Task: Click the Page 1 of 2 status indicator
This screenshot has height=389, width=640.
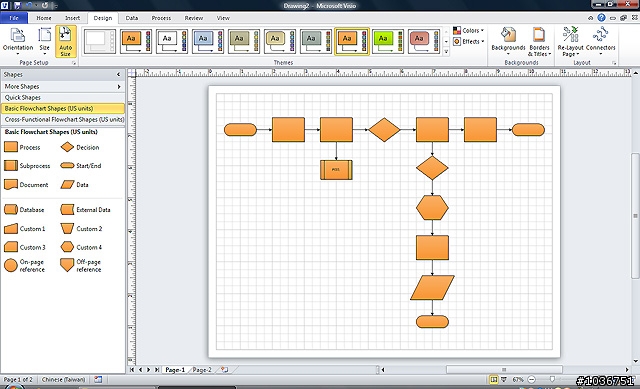Action: pyautogui.click(x=18, y=380)
